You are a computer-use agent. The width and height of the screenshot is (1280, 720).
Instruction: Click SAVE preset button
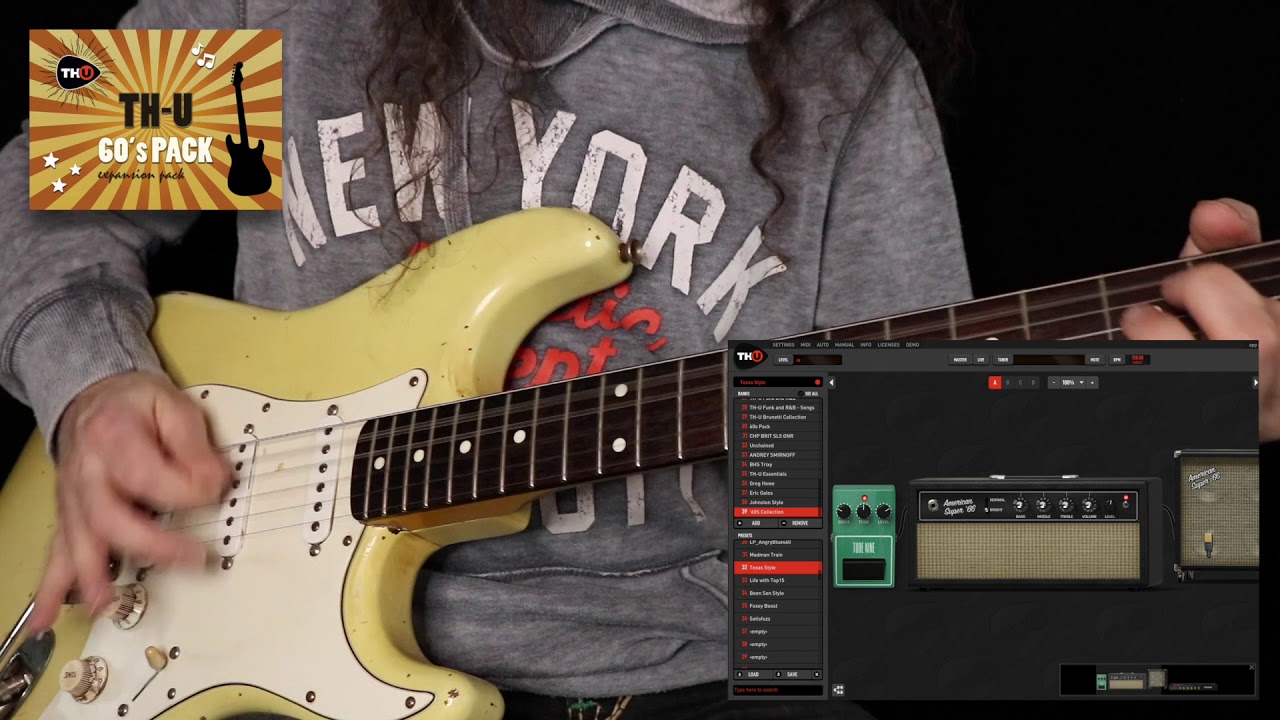(792, 674)
